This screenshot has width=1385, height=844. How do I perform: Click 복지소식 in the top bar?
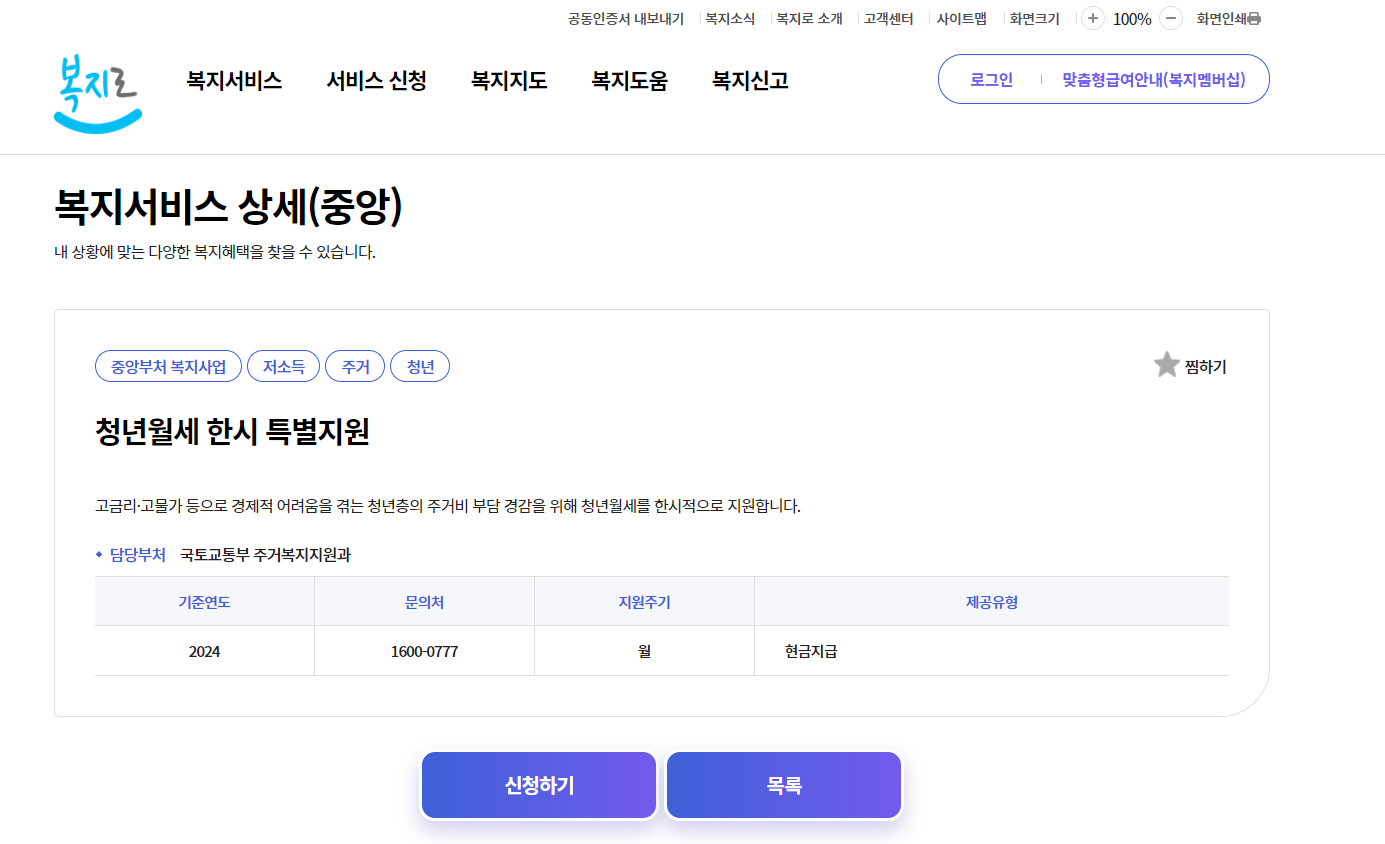pyautogui.click(x=729, y=18)
